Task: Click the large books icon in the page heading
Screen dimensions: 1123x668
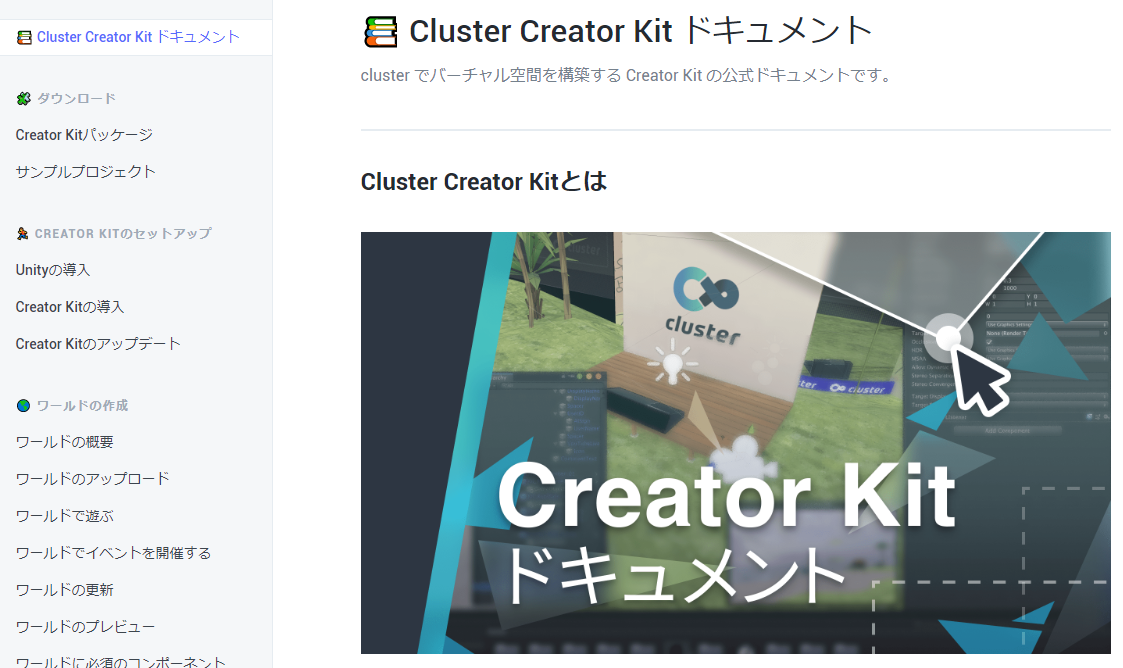Action: 380,32
